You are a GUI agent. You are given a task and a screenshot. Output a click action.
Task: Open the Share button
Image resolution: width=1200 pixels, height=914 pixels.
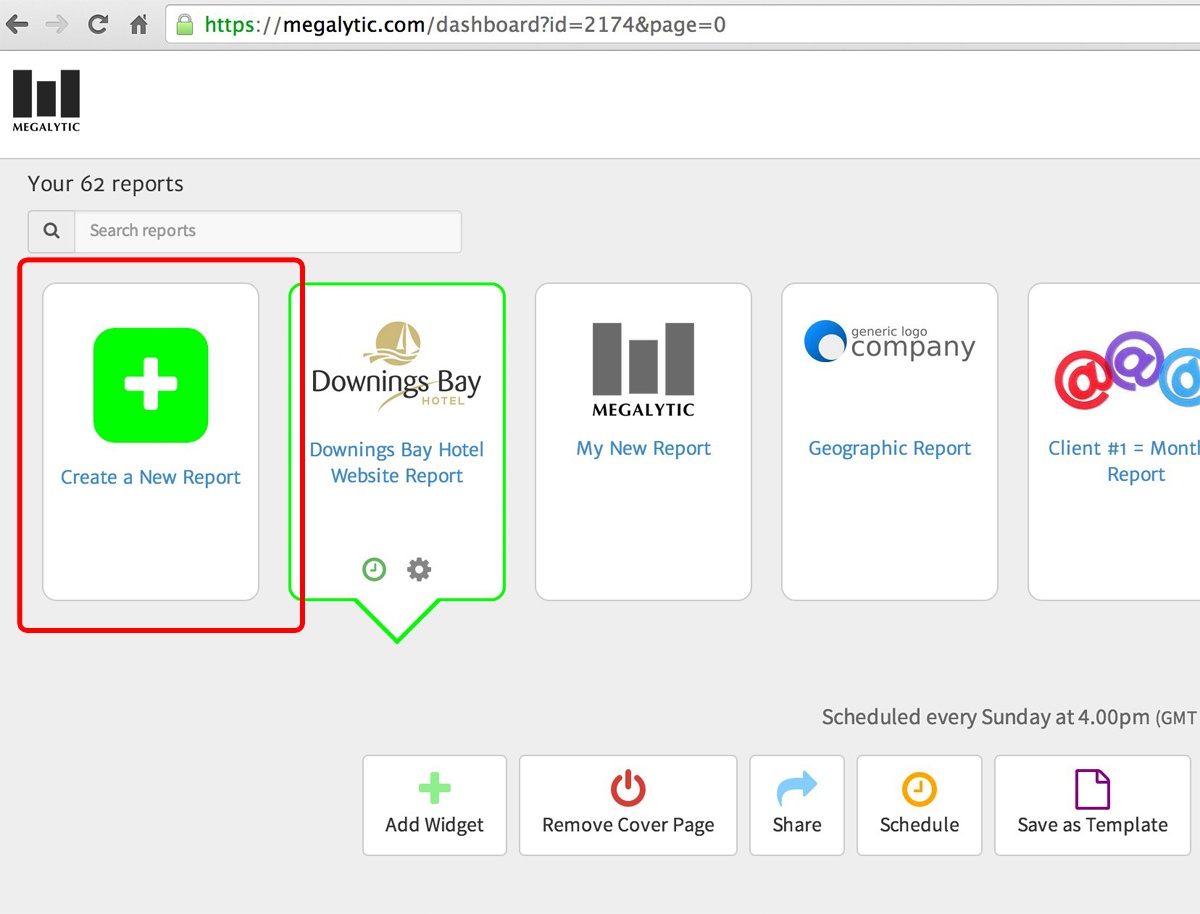pyautogui.click(x=797, y=805)
